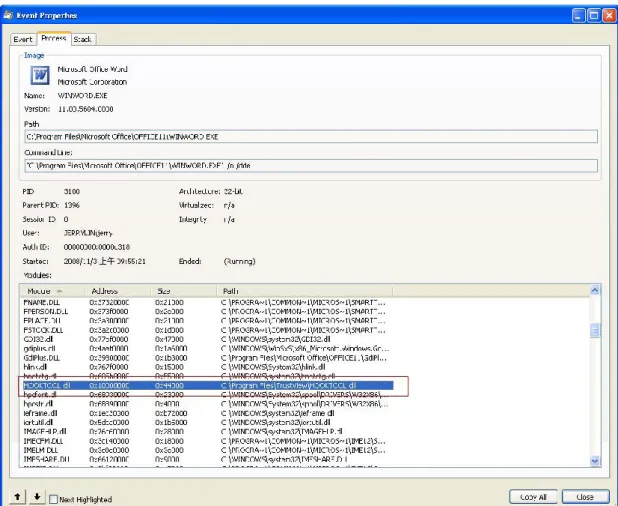Sort modules by the Module column header
618x506 pixels.
point(52,291)
